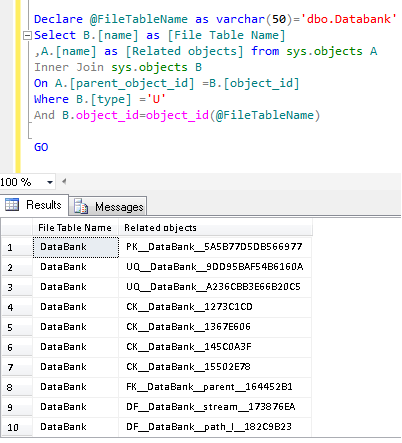Select the DataBank cell in row 5
Image resolution: width=402 pixels, height=443 pixels.
coord(76,327)
